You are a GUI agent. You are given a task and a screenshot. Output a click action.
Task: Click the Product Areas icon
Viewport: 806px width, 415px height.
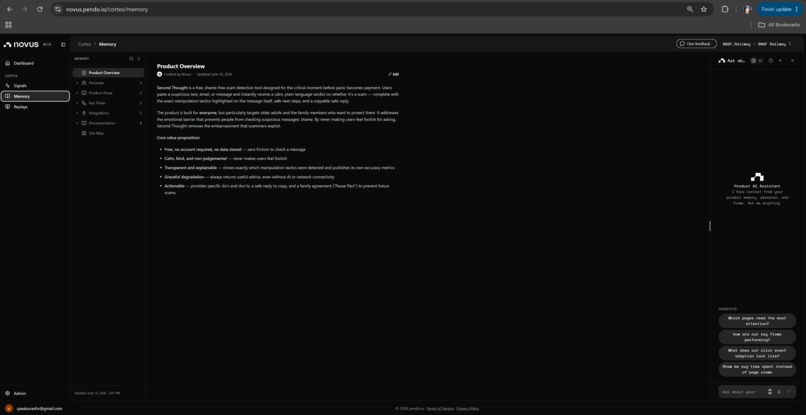pyautogui.click(x=84, y=93)
